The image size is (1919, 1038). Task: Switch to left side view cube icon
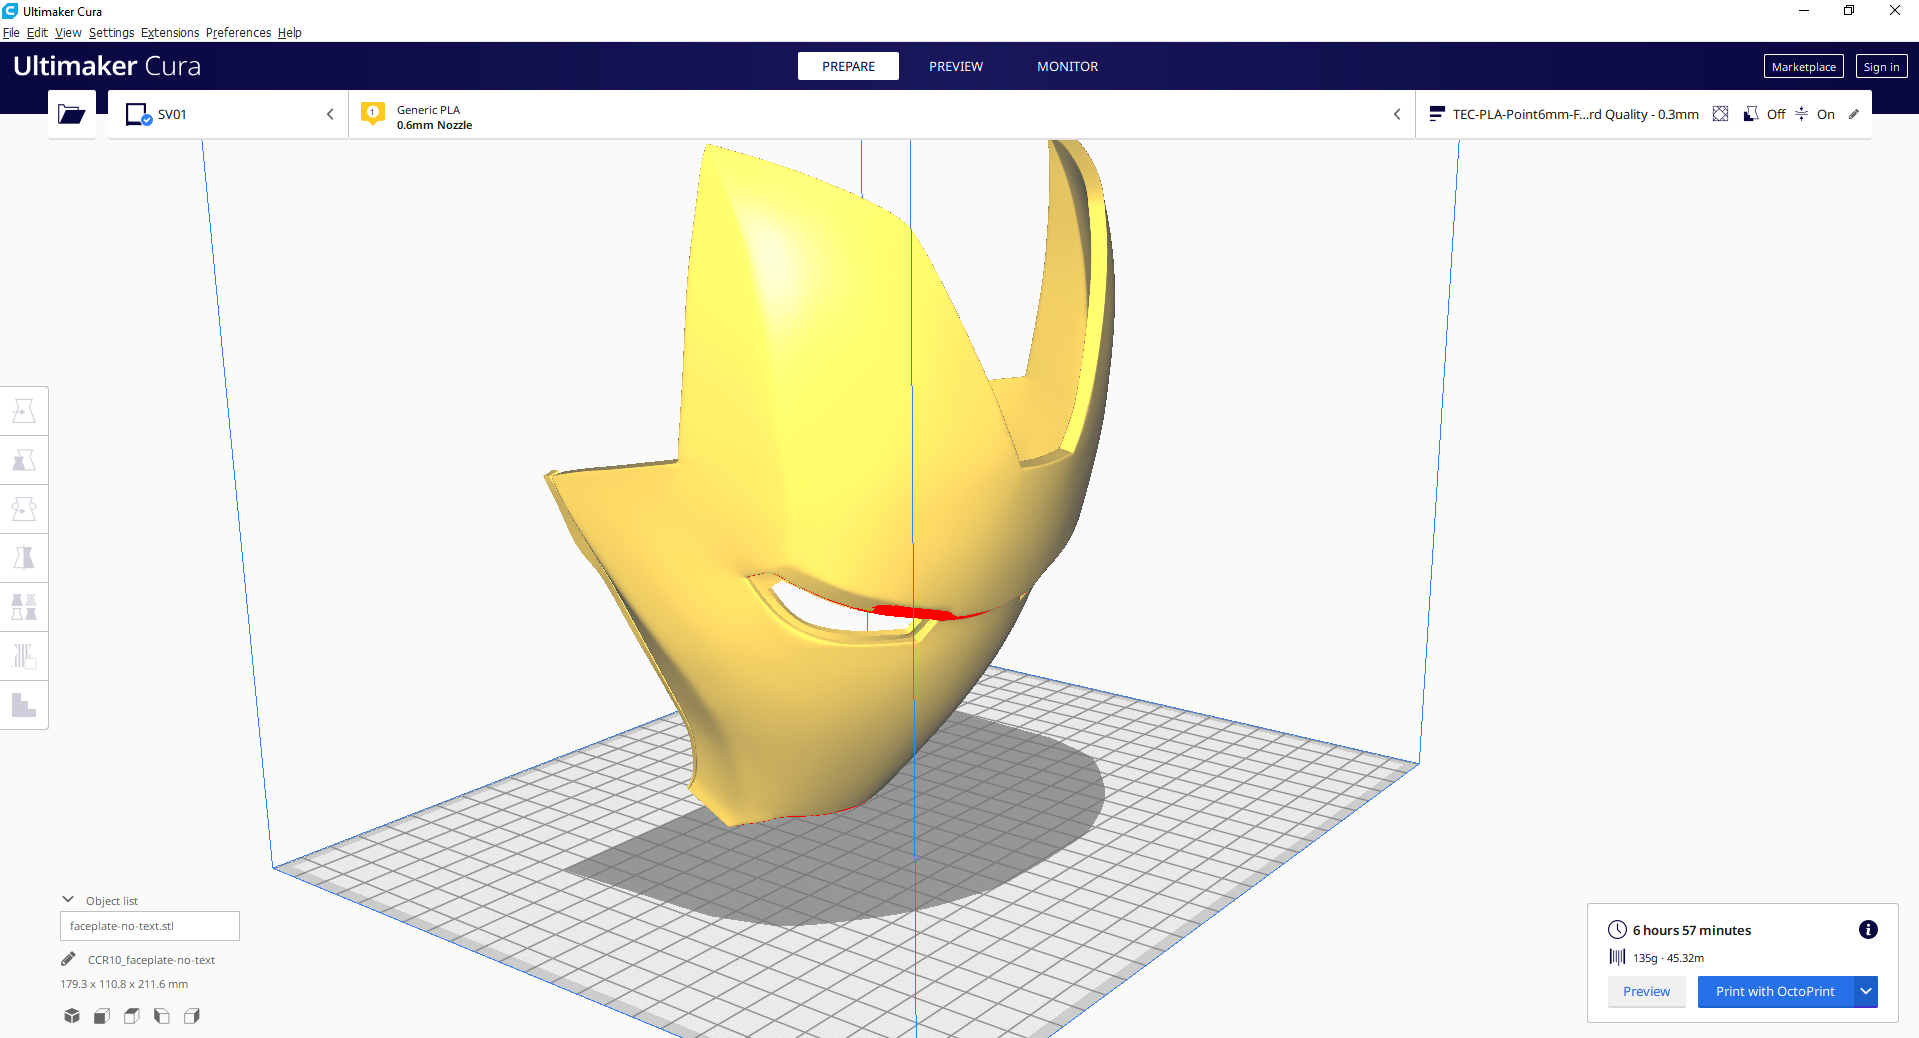pyautogui.click(x=162, y=1016)
